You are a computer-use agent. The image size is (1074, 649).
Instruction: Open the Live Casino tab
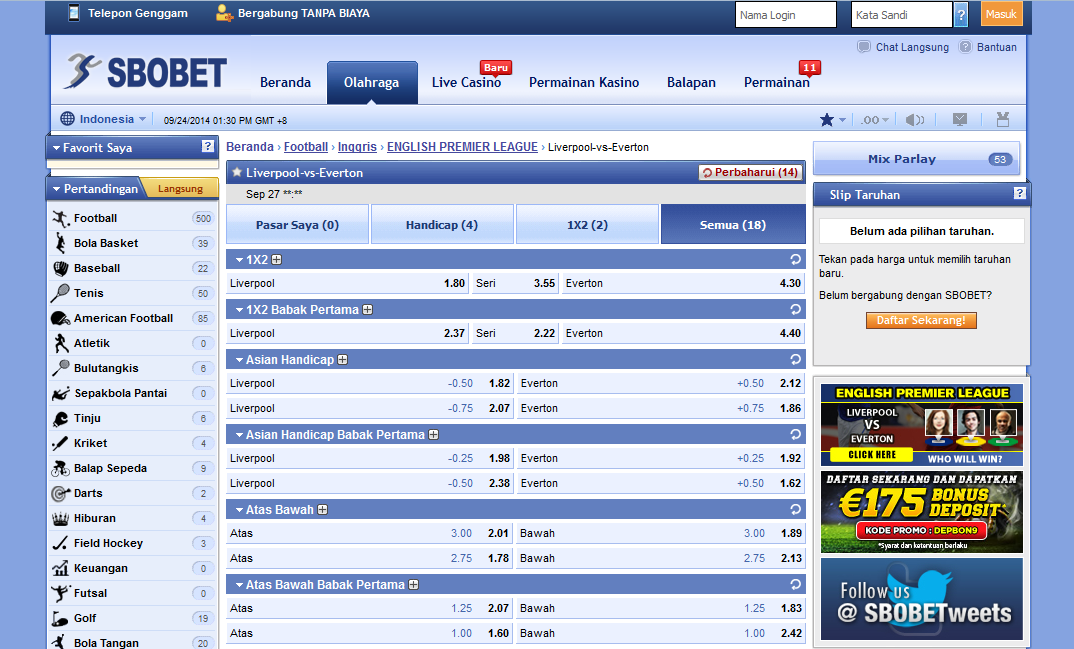point(466,82)
